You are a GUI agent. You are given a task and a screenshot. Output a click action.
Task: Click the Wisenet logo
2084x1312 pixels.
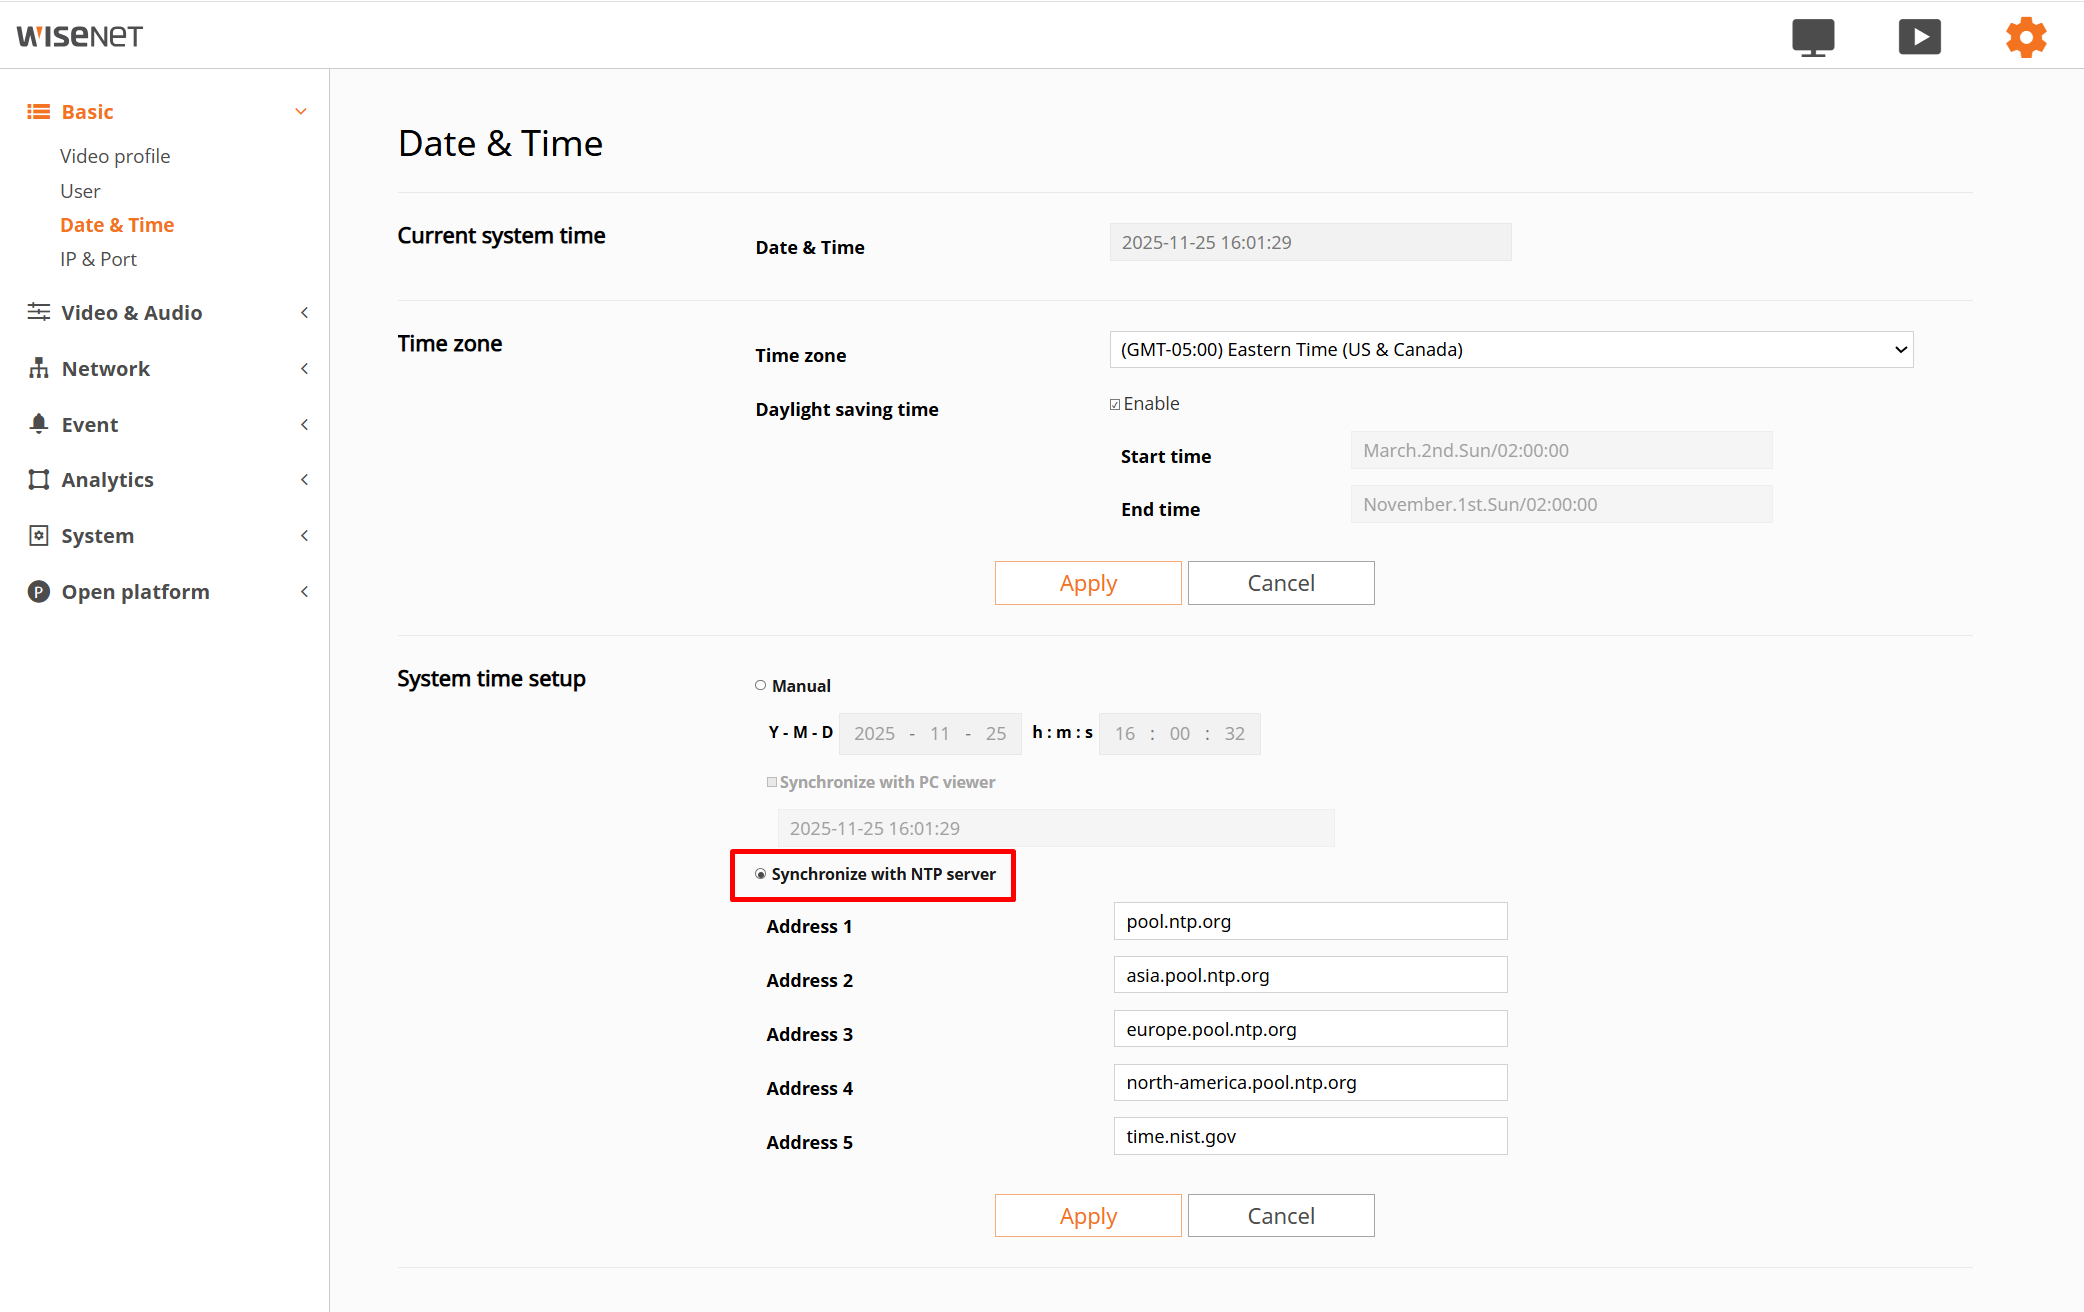click(x=80, y=37)
